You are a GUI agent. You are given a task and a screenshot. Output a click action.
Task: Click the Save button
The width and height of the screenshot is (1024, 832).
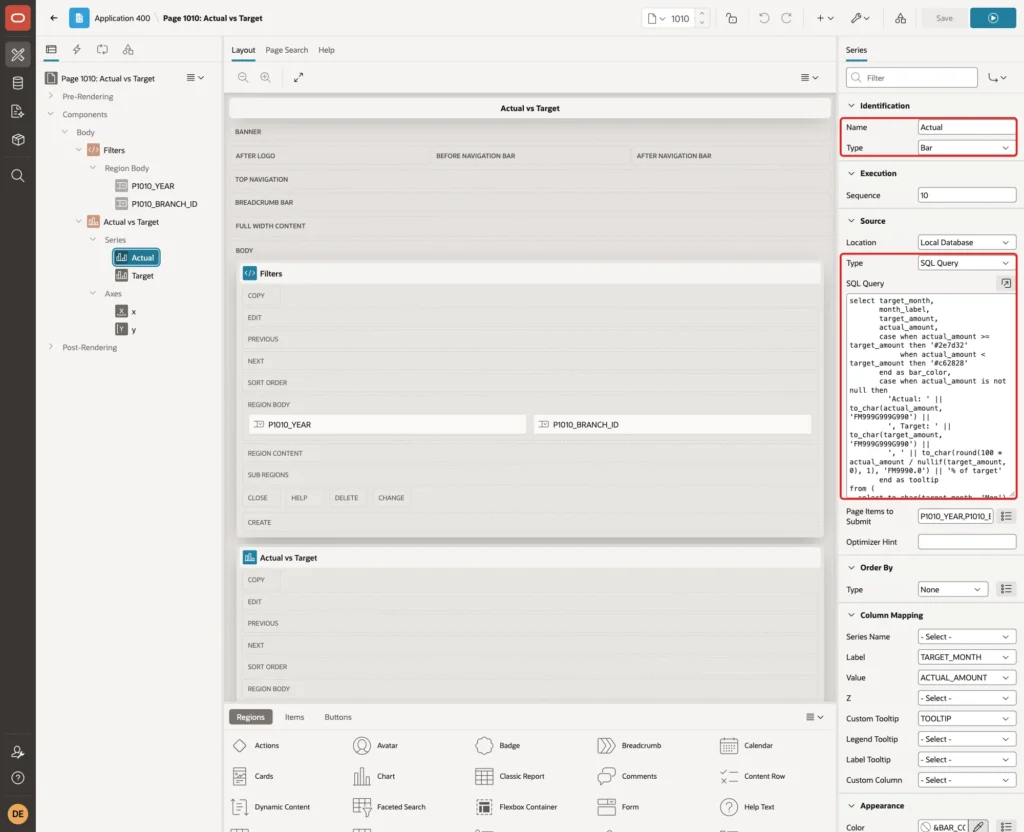(x=944, y=18)
